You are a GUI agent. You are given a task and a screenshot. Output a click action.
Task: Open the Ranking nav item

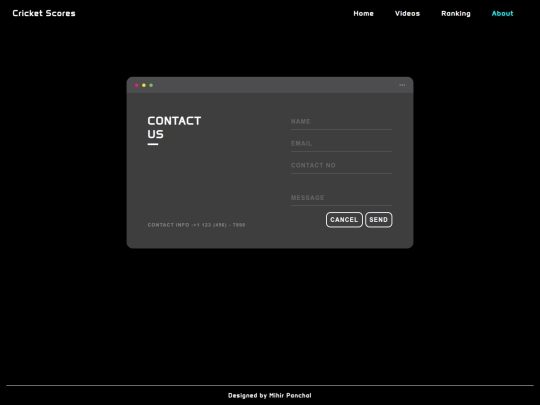[x=456, y=13]
